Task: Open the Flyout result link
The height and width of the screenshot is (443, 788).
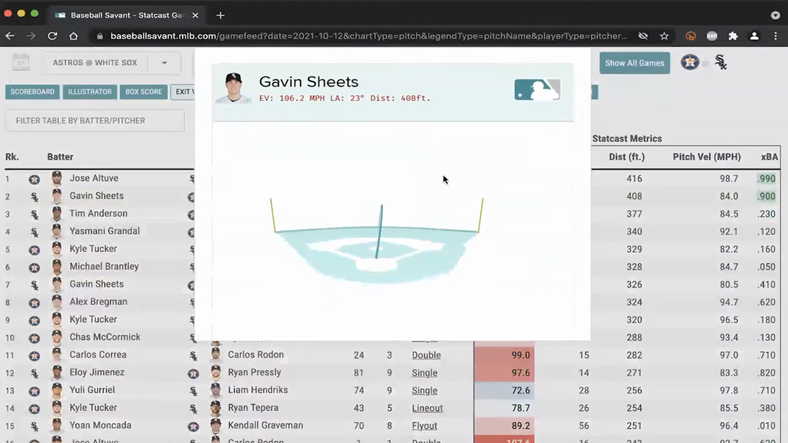Action: tap(424, 425)
